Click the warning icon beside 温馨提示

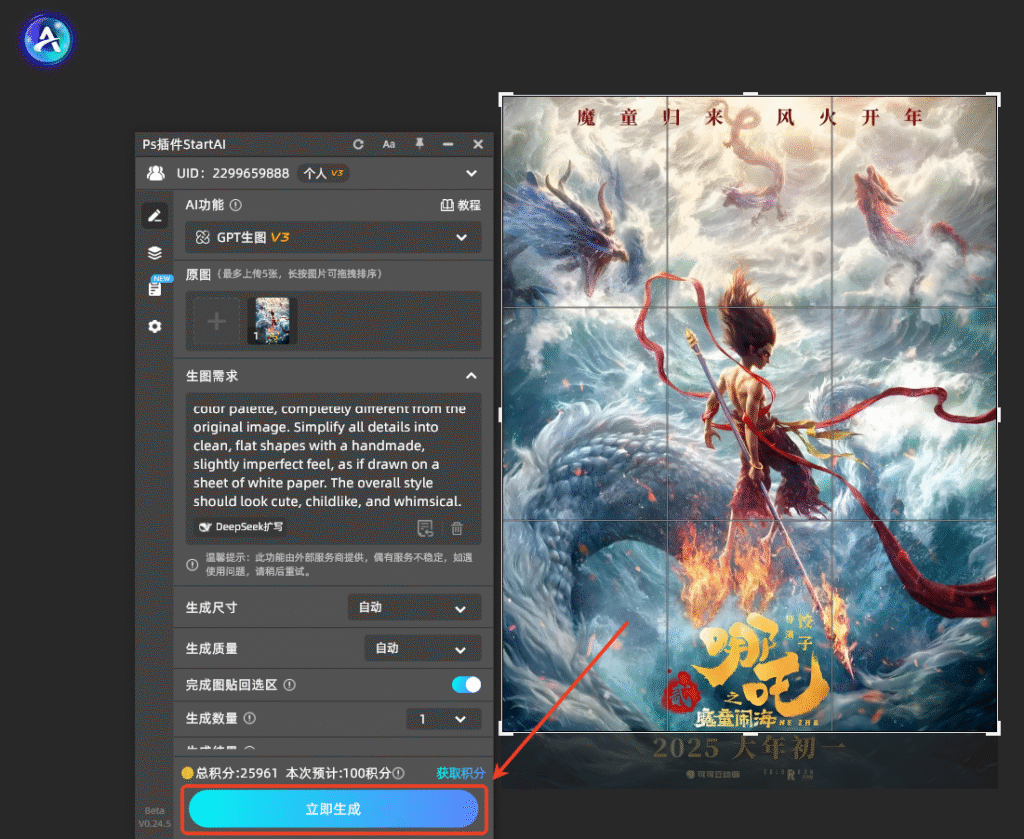[192, 565]
